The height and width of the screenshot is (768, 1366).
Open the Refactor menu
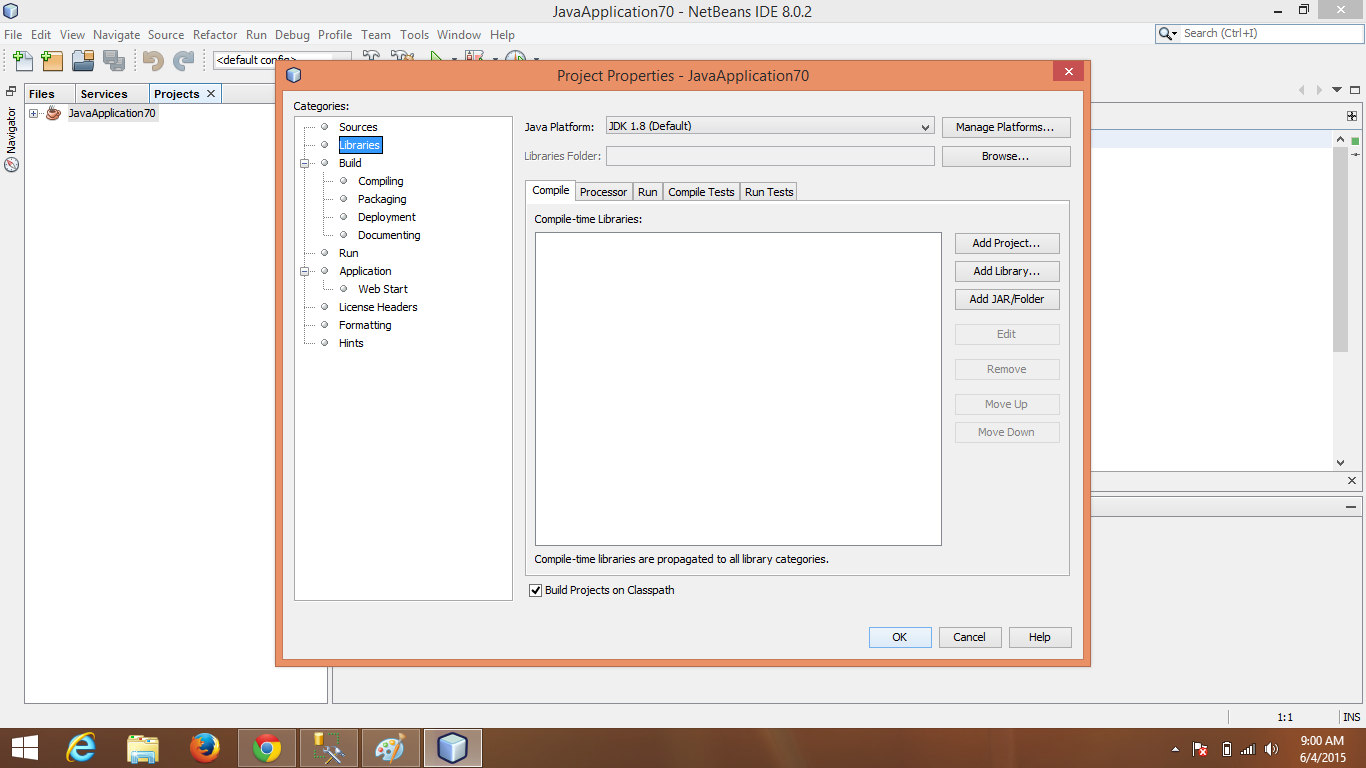pyautogui.click(x=215, y=34)
